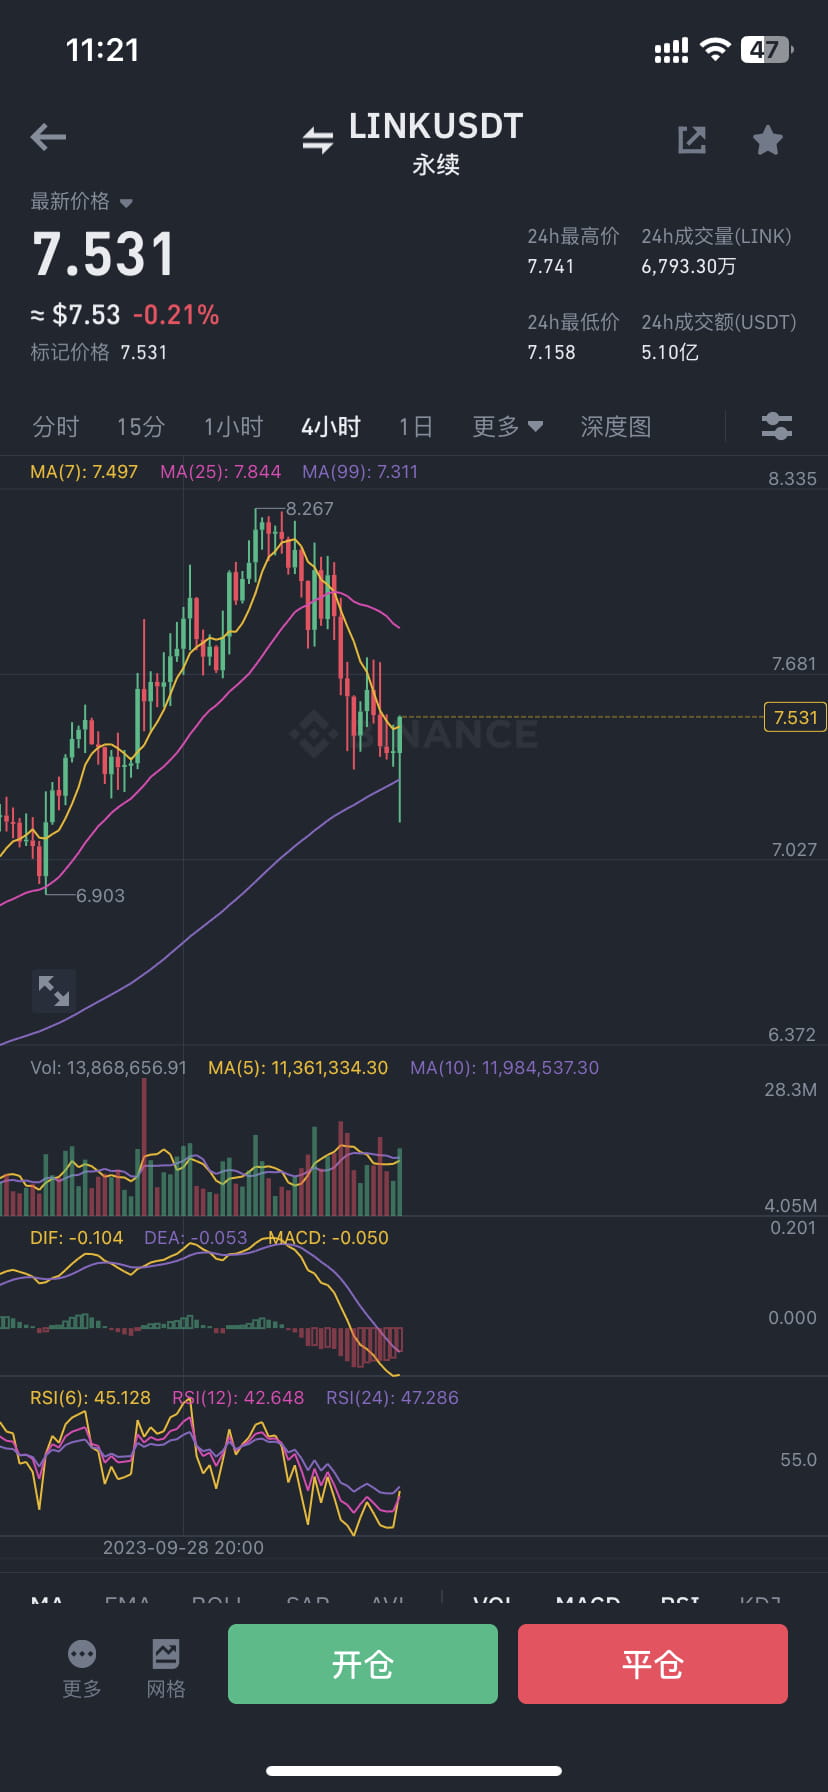Tap the favorite star icon

[x=768, y=140]
